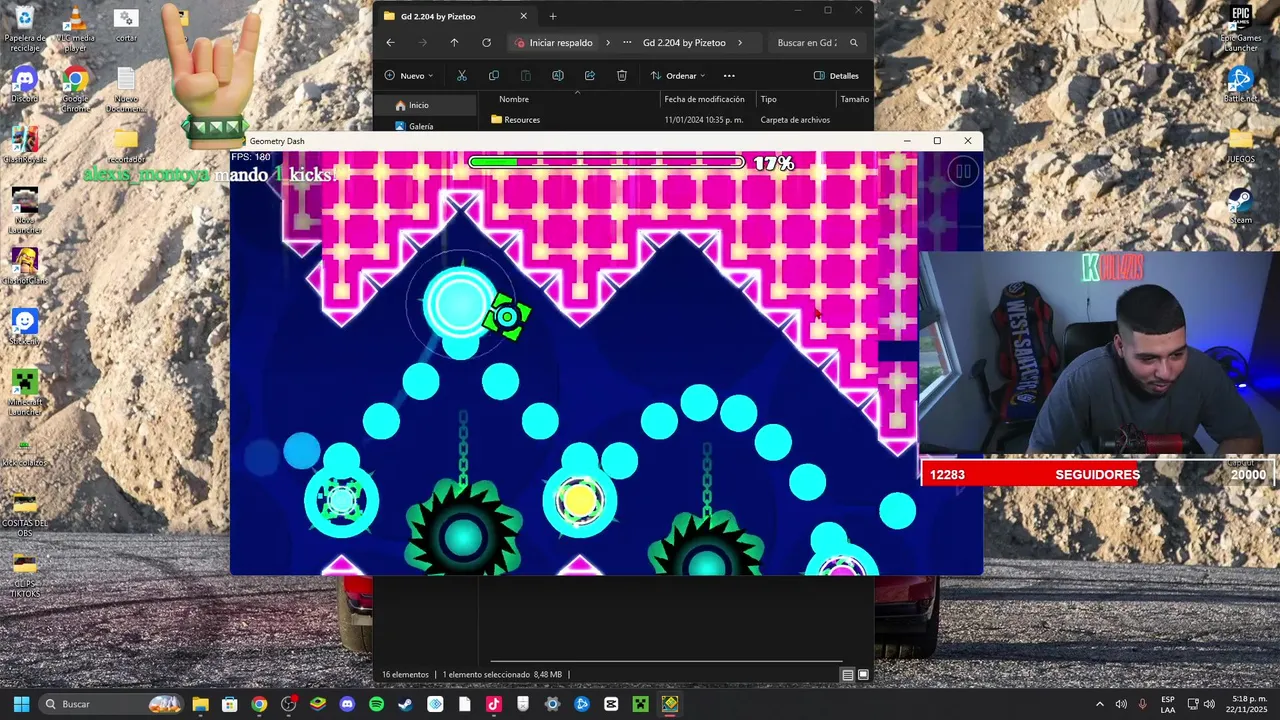Select the COSITAS DEL OBS folder
This screenshot has height=720, width=1280.
click(24, 514)
